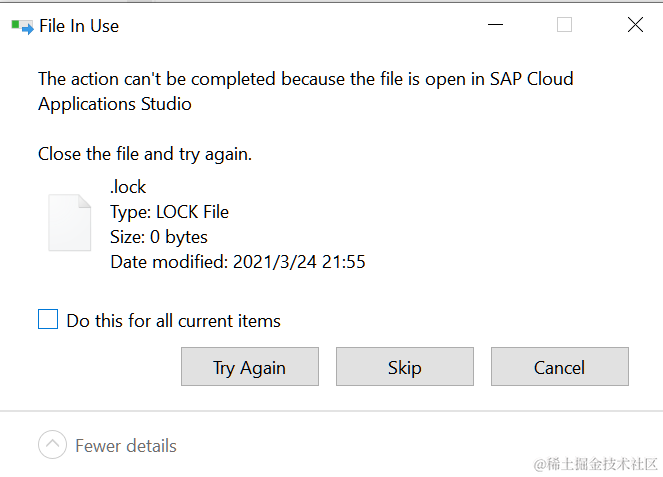The image size is (663, 477).
Task: Click the "Size: 0 bytes" line
Action: coord(159,237)
